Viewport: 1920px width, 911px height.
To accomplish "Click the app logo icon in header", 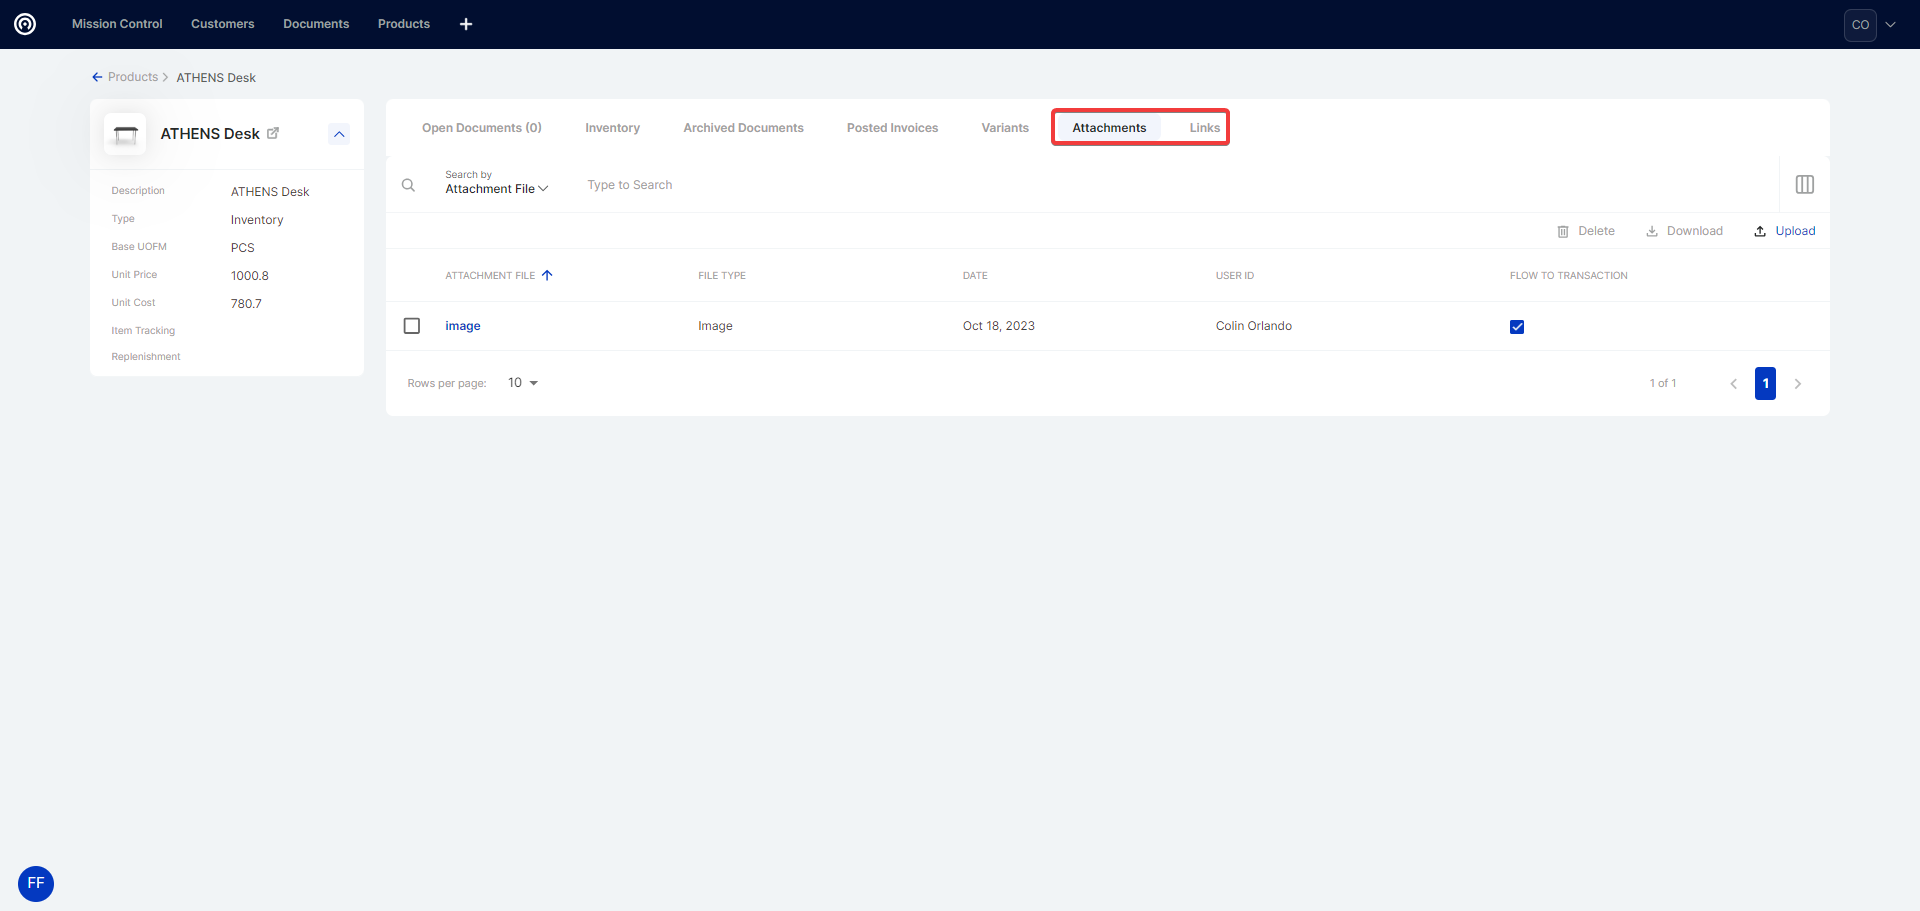I will click(x=25, y=24).
